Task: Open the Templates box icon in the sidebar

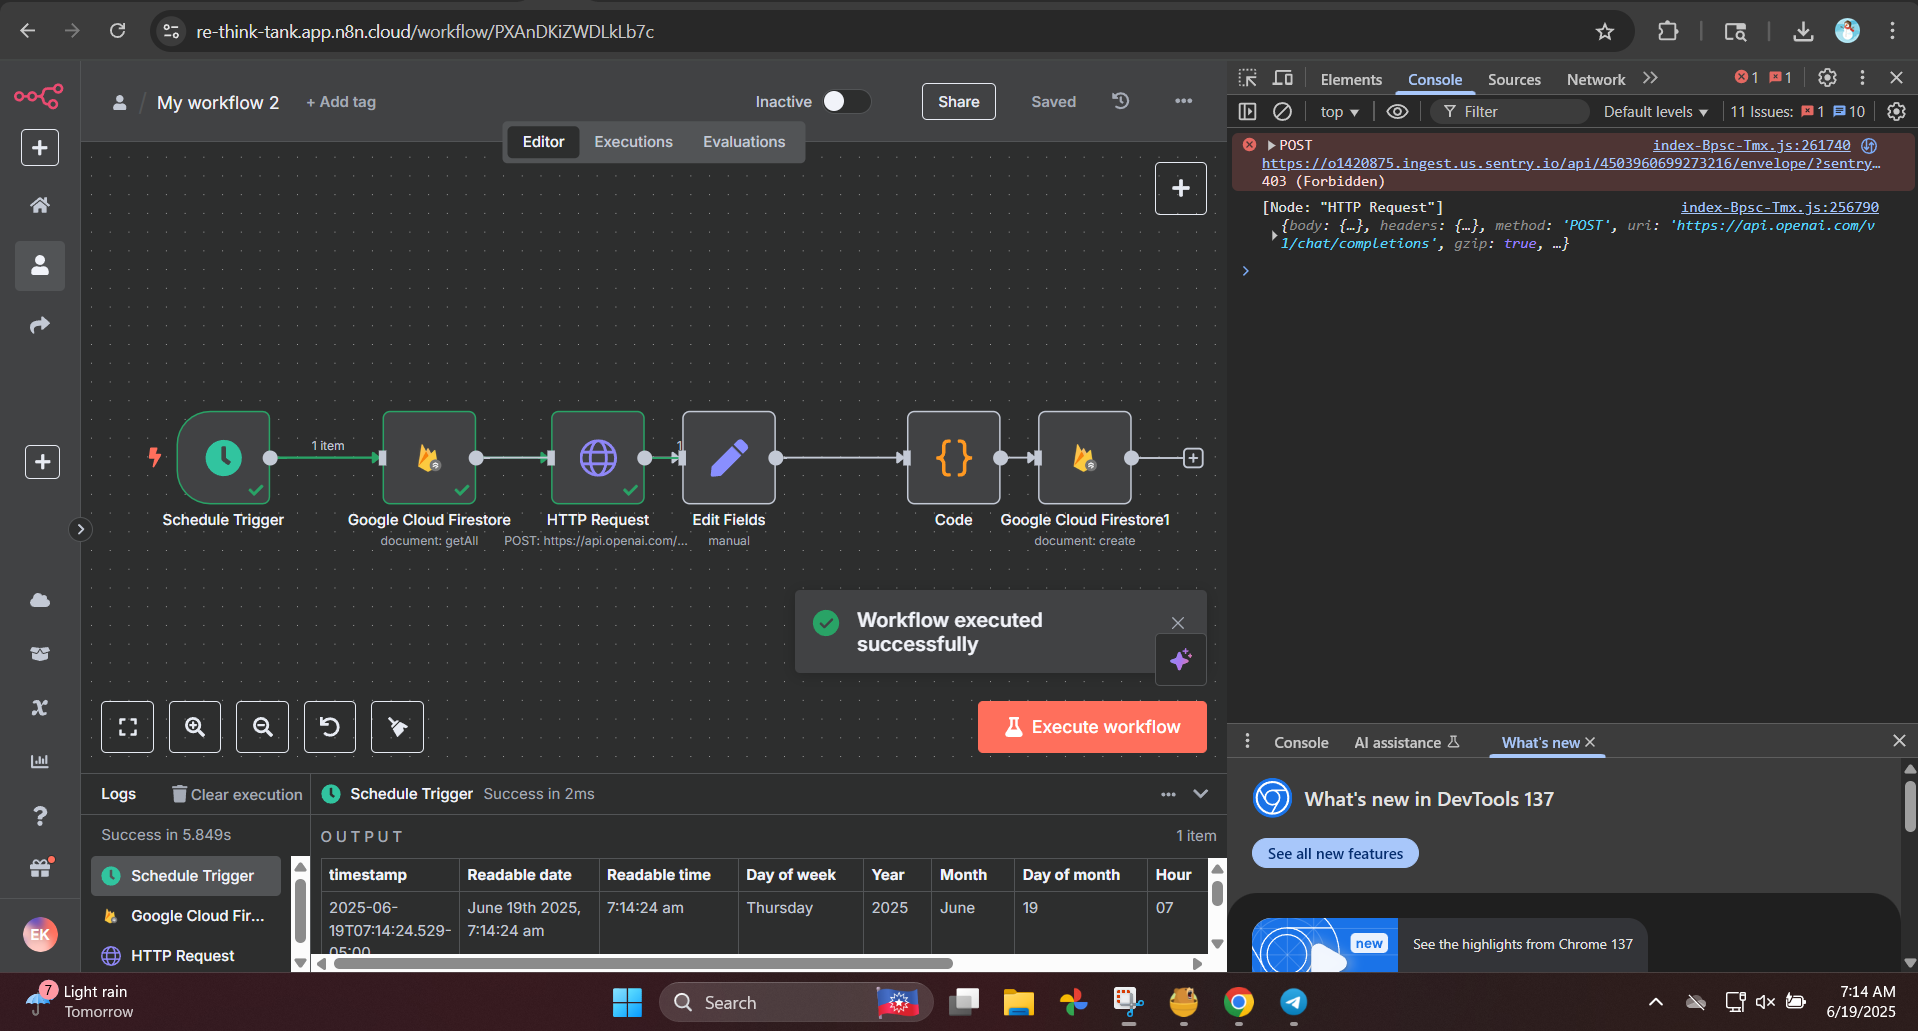Action: pyautogui.click(x=40, y=654)
